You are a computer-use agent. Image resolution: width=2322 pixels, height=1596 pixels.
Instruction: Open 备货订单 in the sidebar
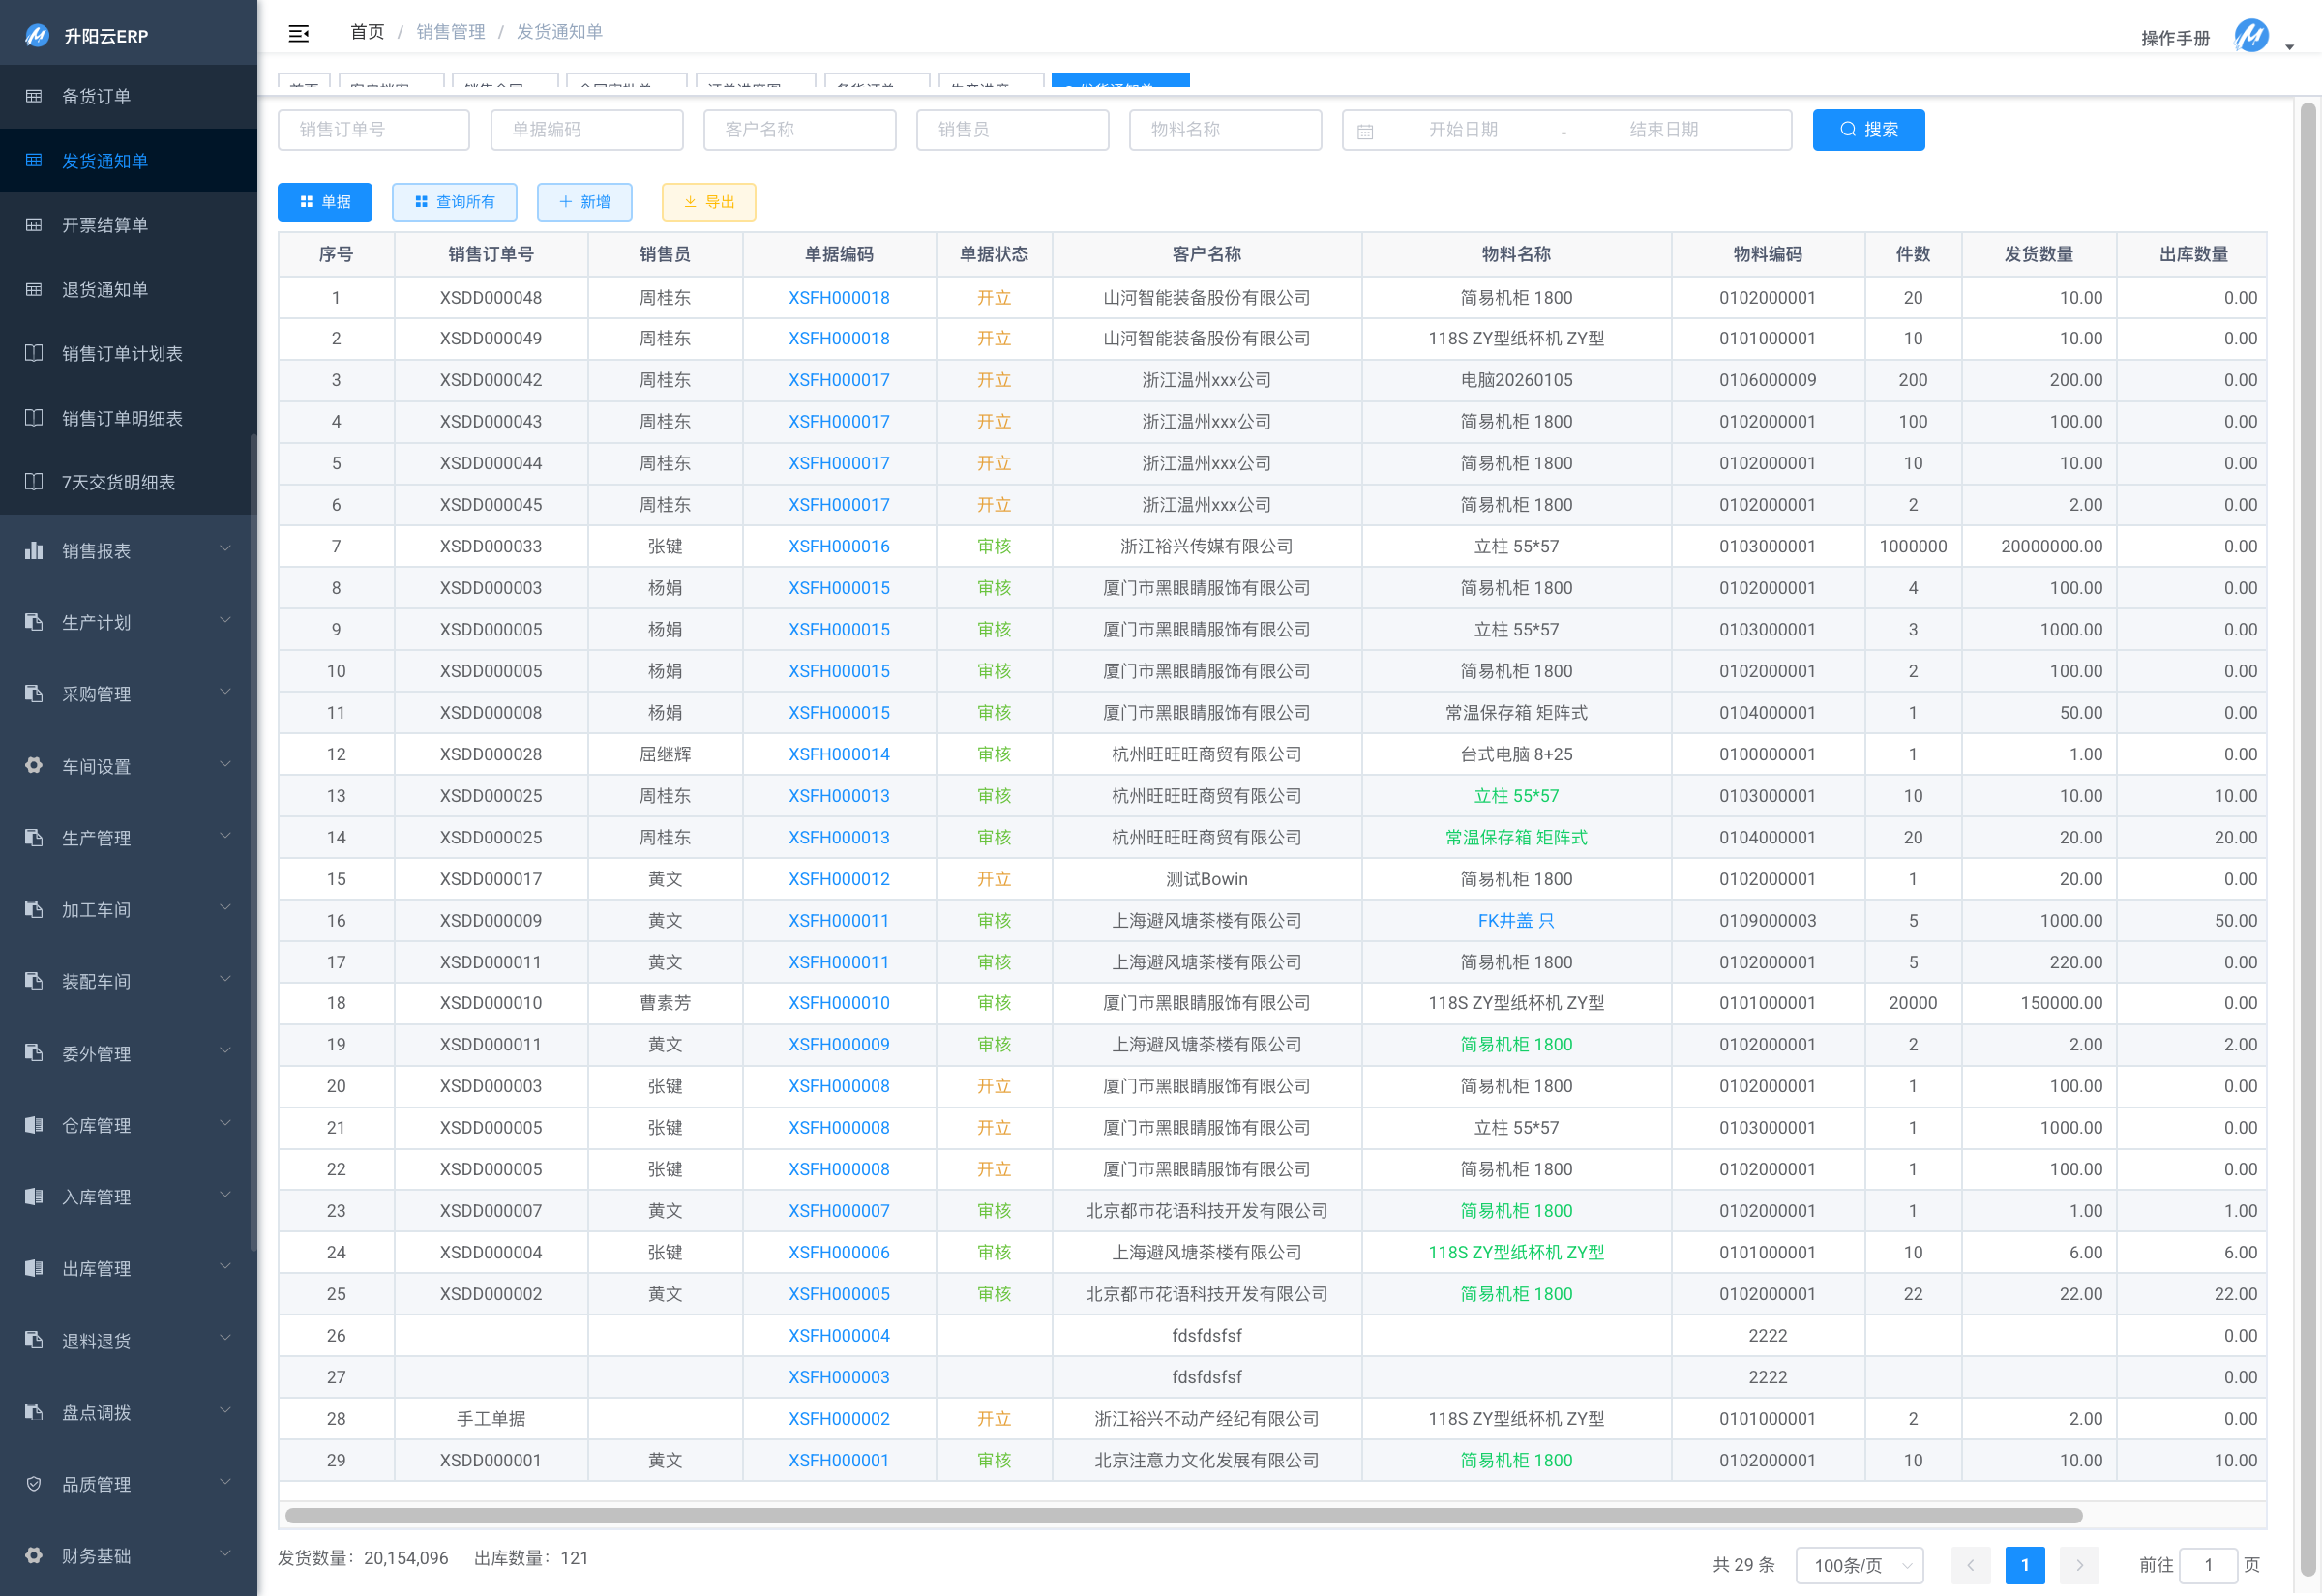tap(96, 96)
